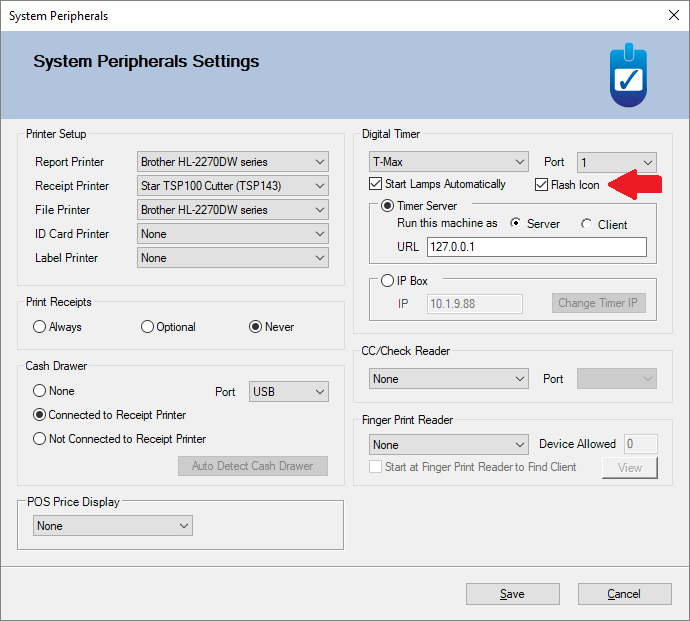Click the ID Card Printer label
This screenshot has width=690, height=621.
(72, 234)
